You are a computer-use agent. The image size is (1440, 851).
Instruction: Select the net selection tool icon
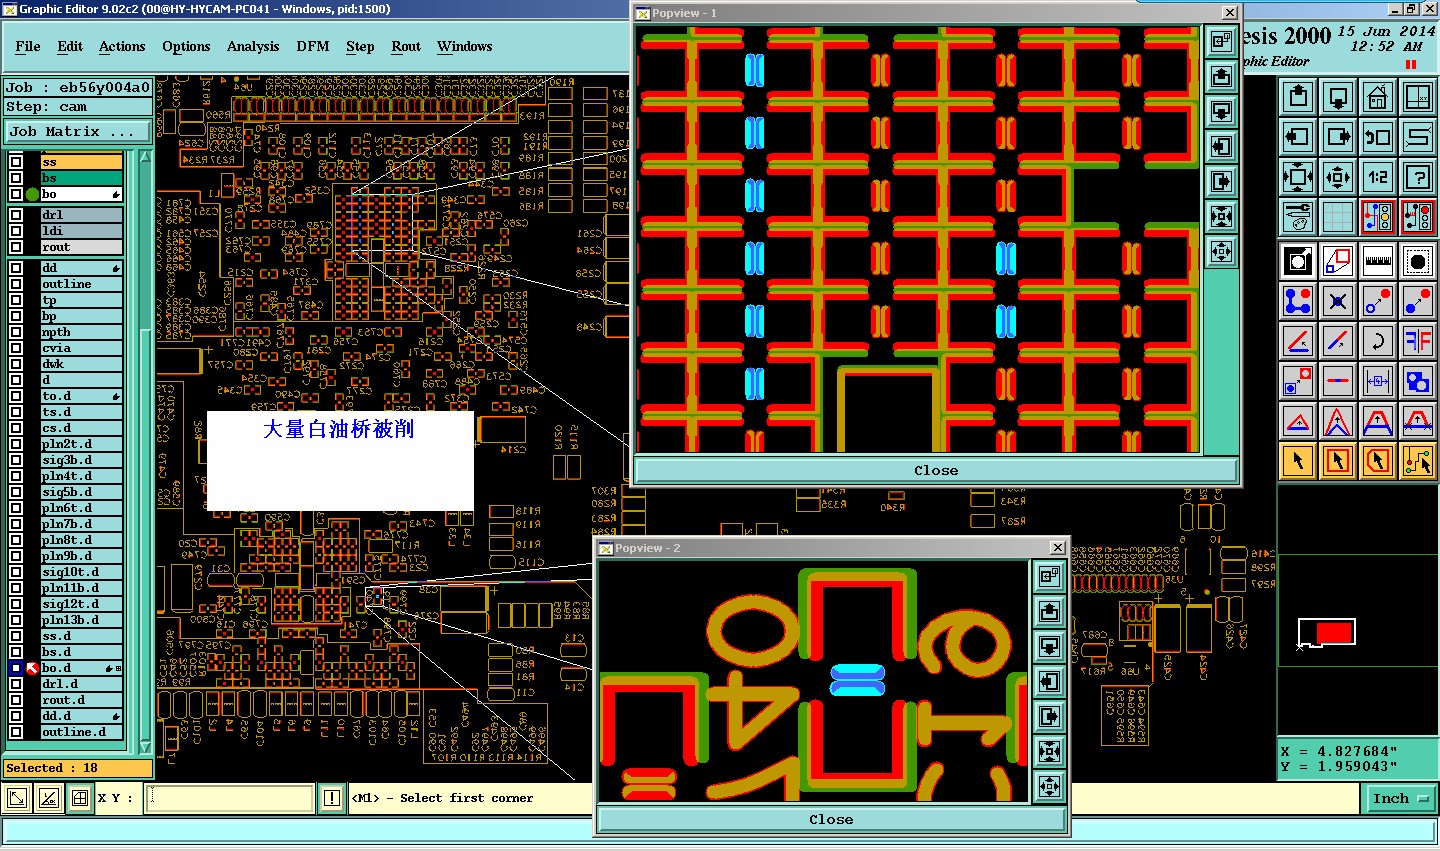pos(1418,461)
